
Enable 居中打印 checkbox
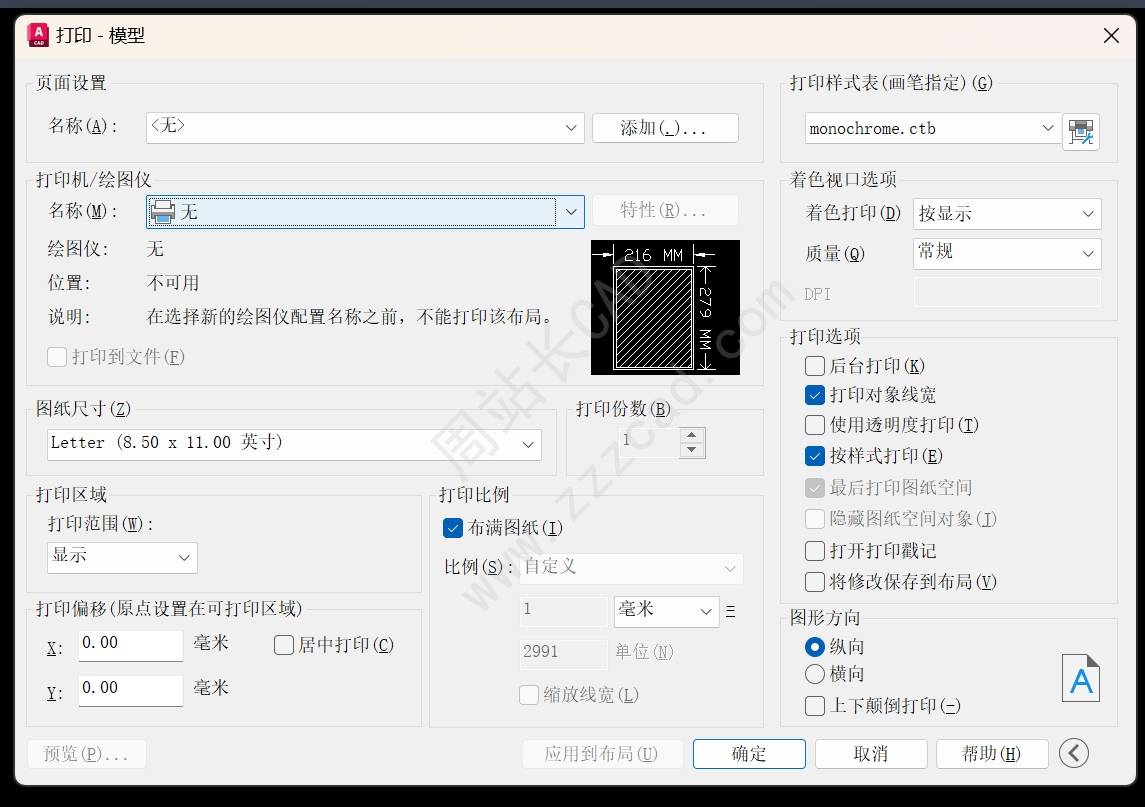pyautogui.click(x=283, y=646)
